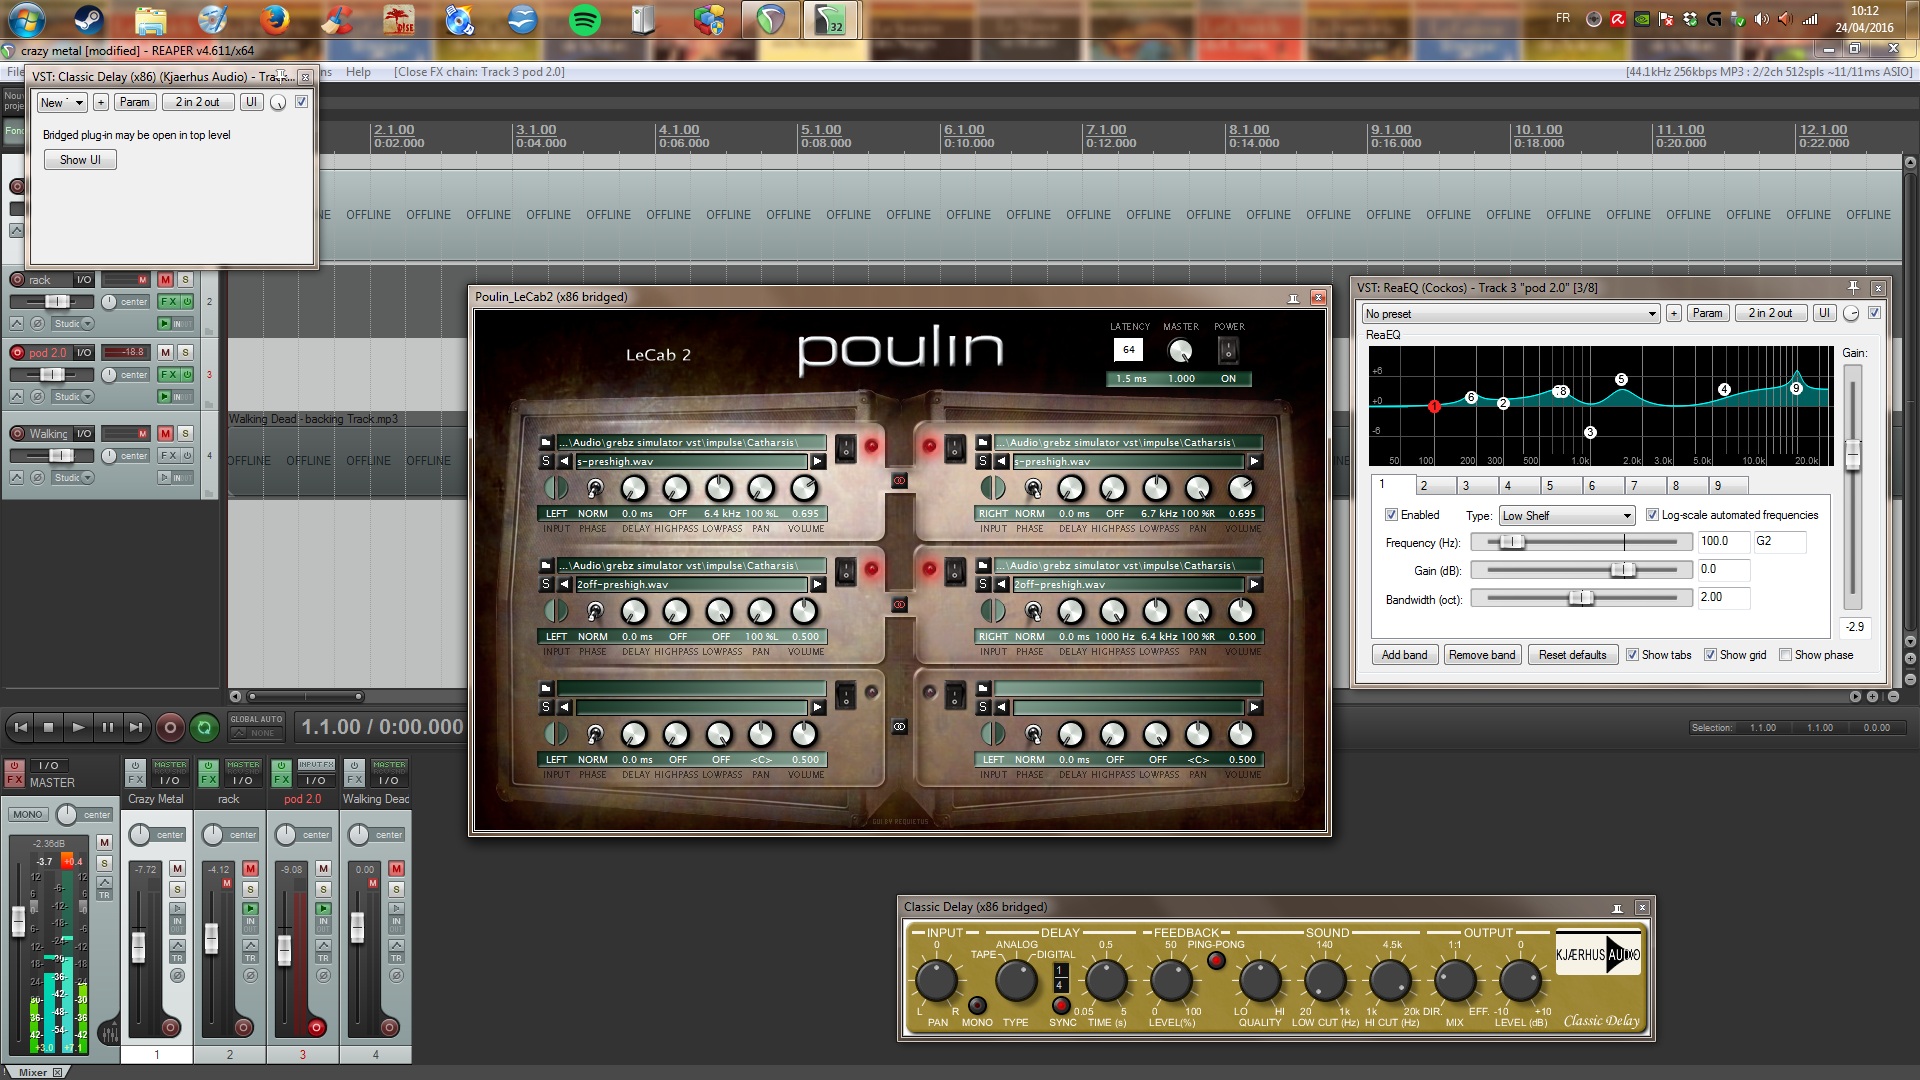Toggle the ReaEQ band Enabled checkbox

pos(1391,515)
